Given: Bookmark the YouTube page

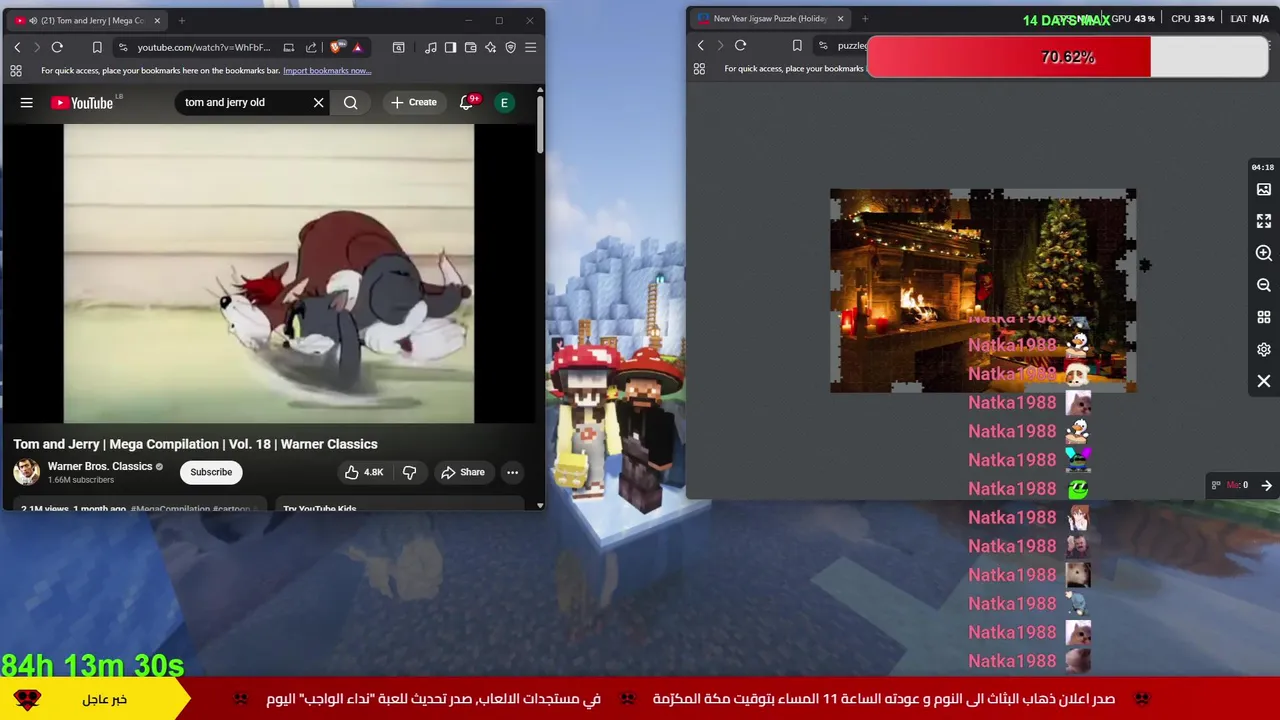Looking at the screenshot, I should coord(97,47).
